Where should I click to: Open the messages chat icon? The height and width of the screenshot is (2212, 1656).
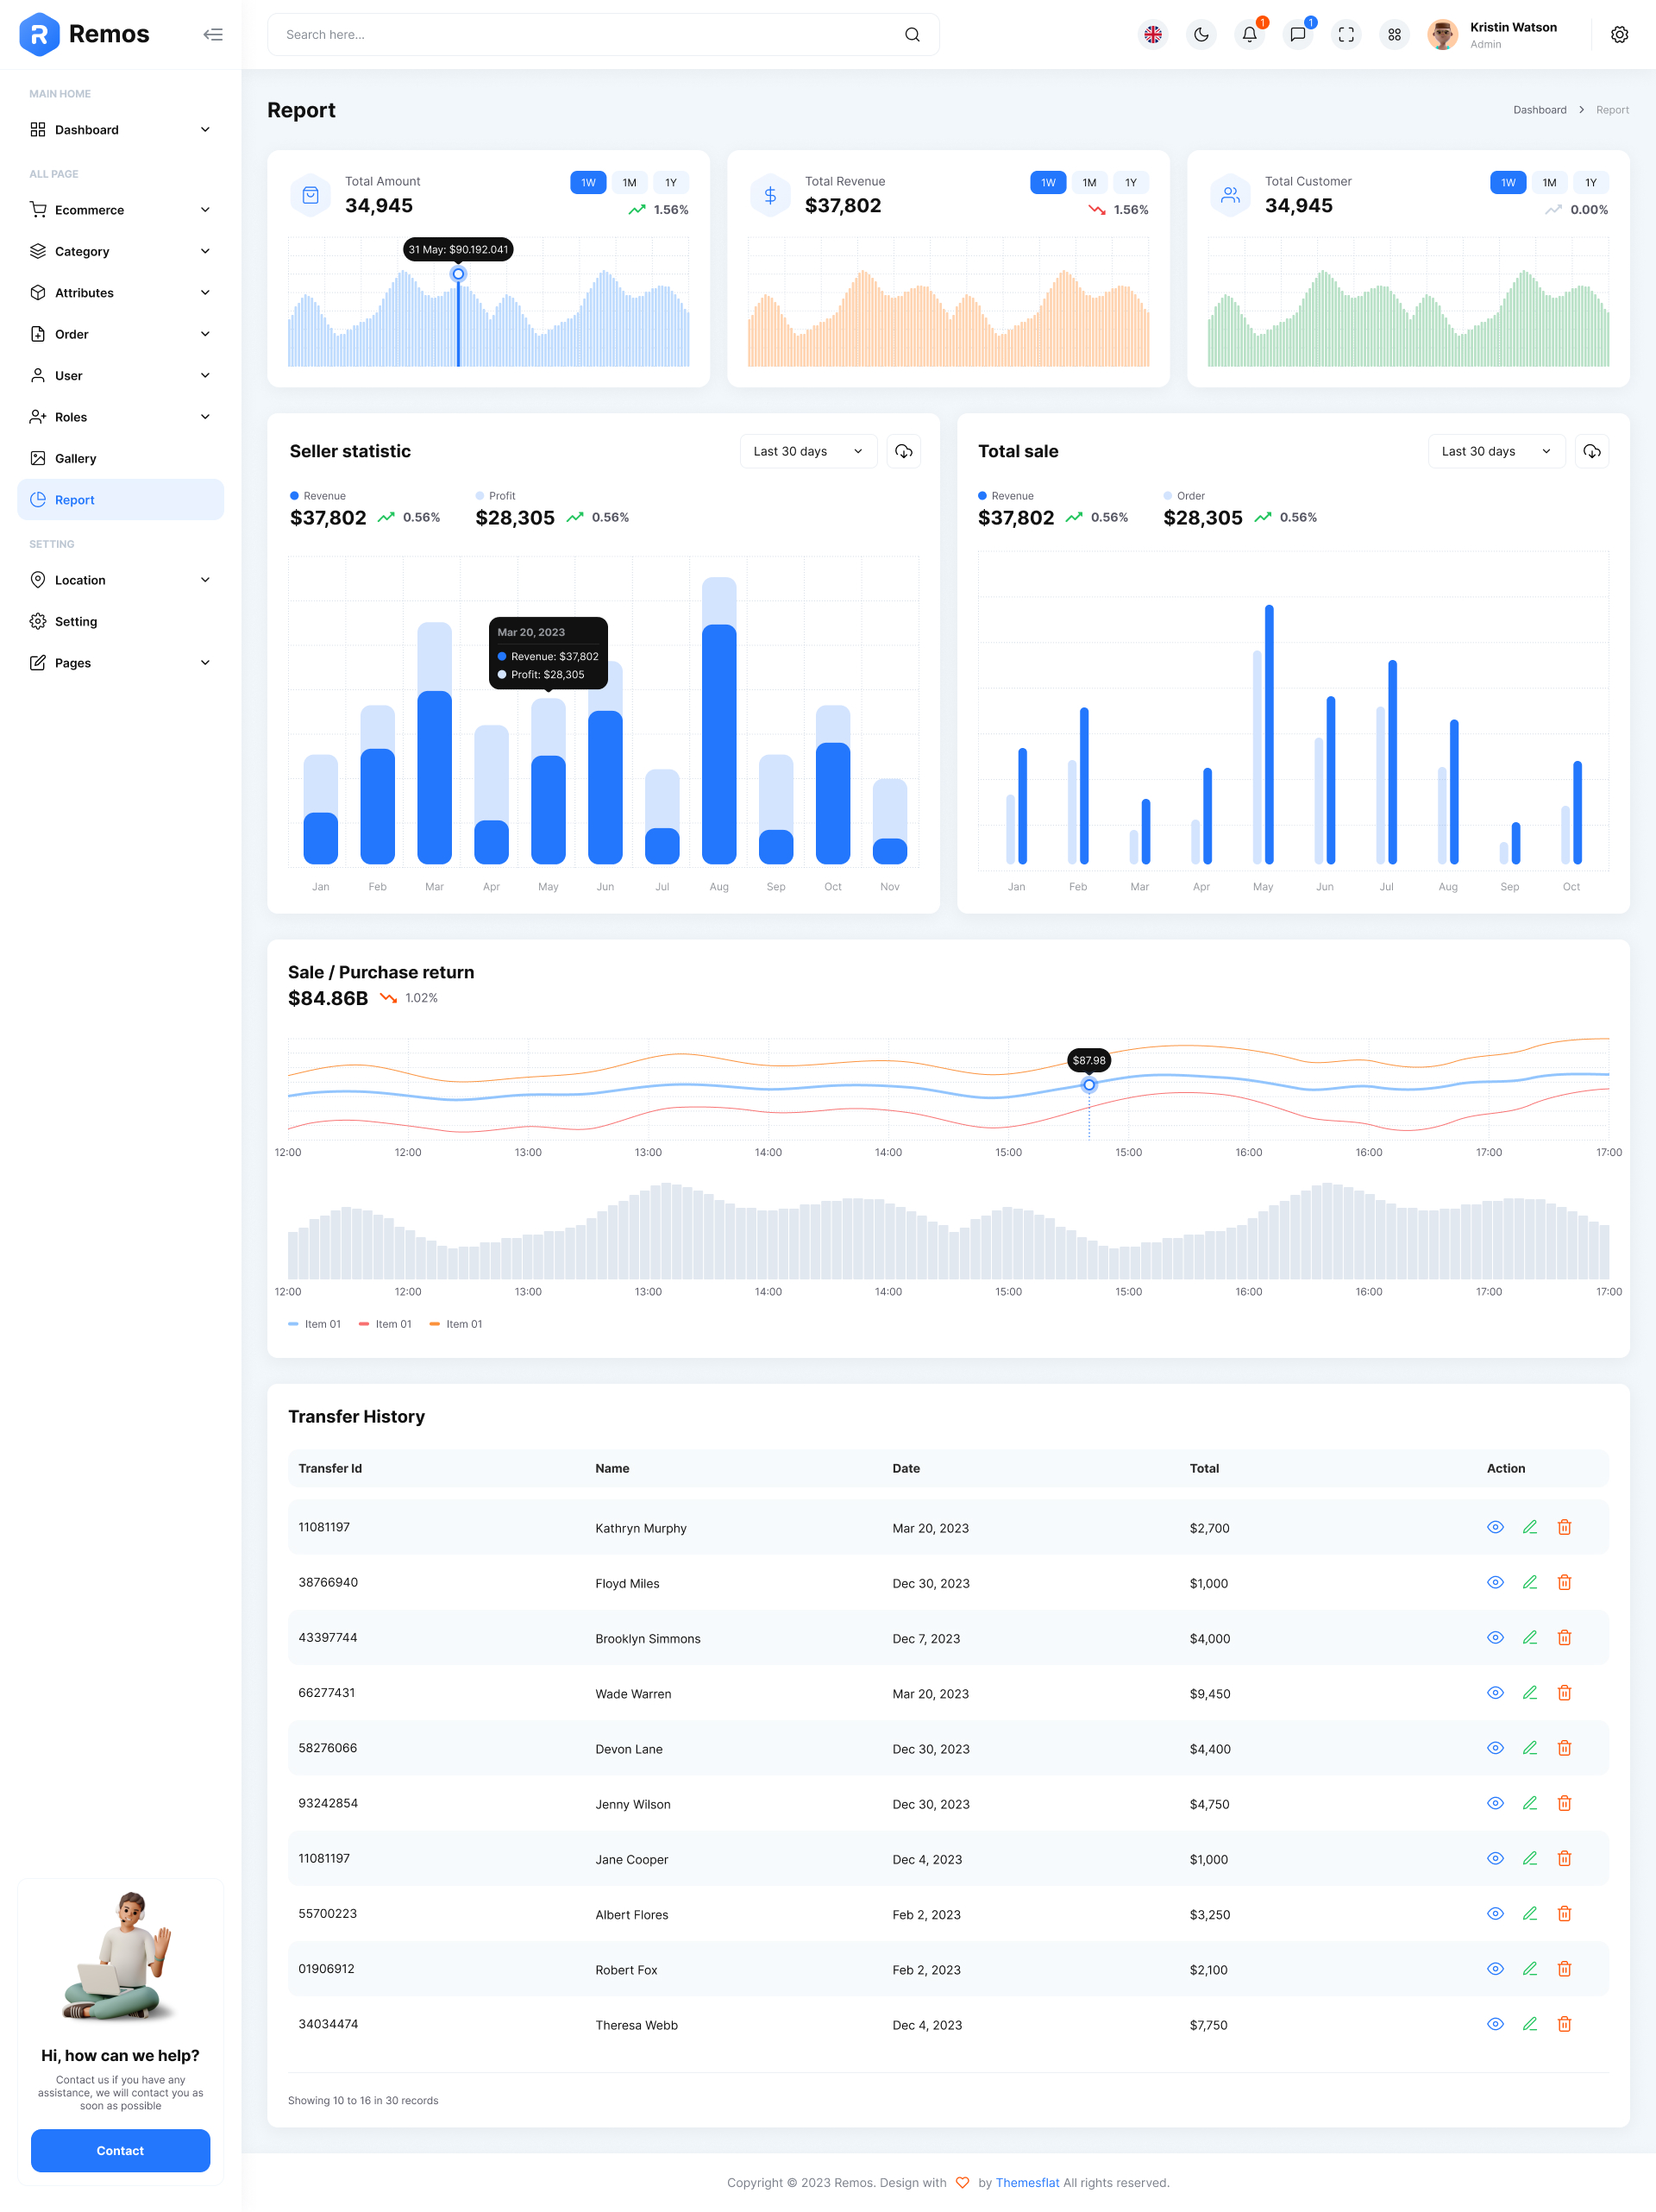[1297, 34]
